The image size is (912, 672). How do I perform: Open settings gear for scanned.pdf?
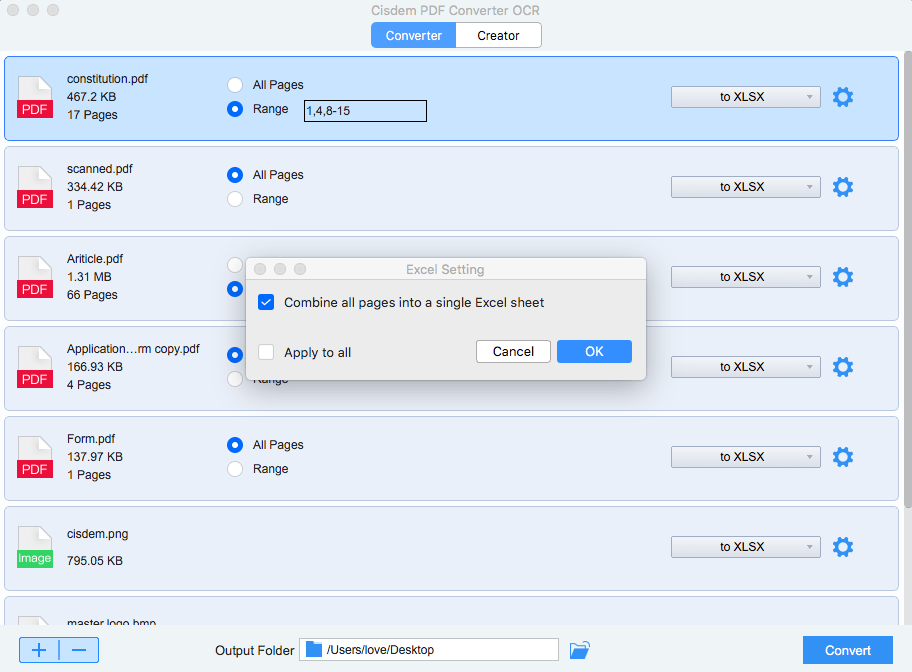pyautogui.click(x=843, y=187)
